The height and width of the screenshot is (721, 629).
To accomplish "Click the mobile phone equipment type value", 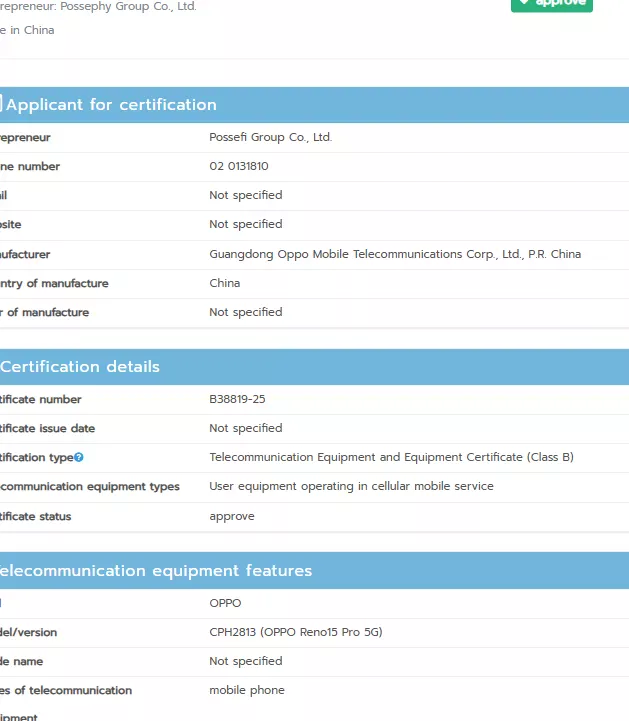I will [246, 690].
